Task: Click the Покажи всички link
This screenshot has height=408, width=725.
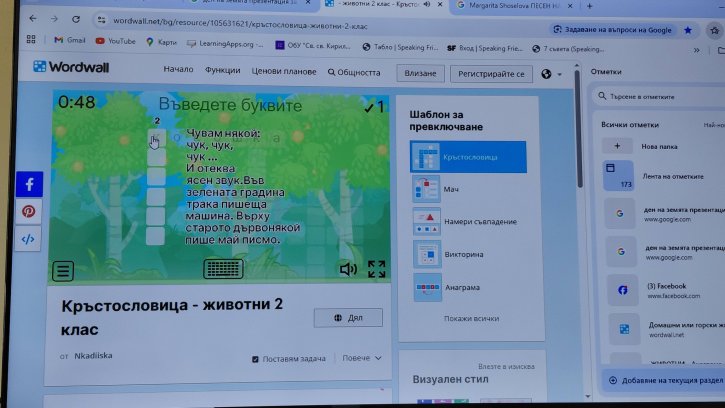Action: pos(471,318)
